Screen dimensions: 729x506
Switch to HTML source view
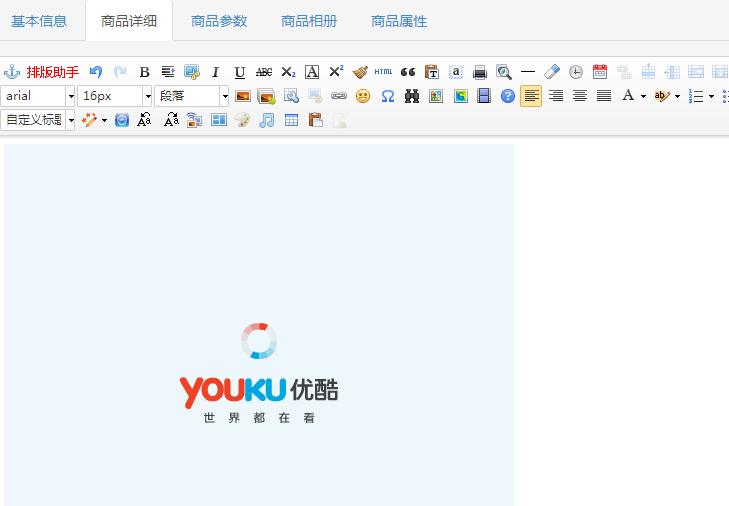384,72
